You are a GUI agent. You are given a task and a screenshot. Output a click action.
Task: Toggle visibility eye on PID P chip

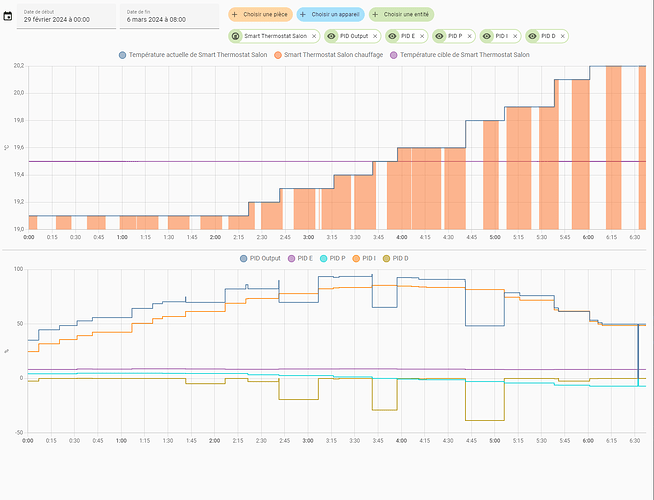(x=439, y=36)
